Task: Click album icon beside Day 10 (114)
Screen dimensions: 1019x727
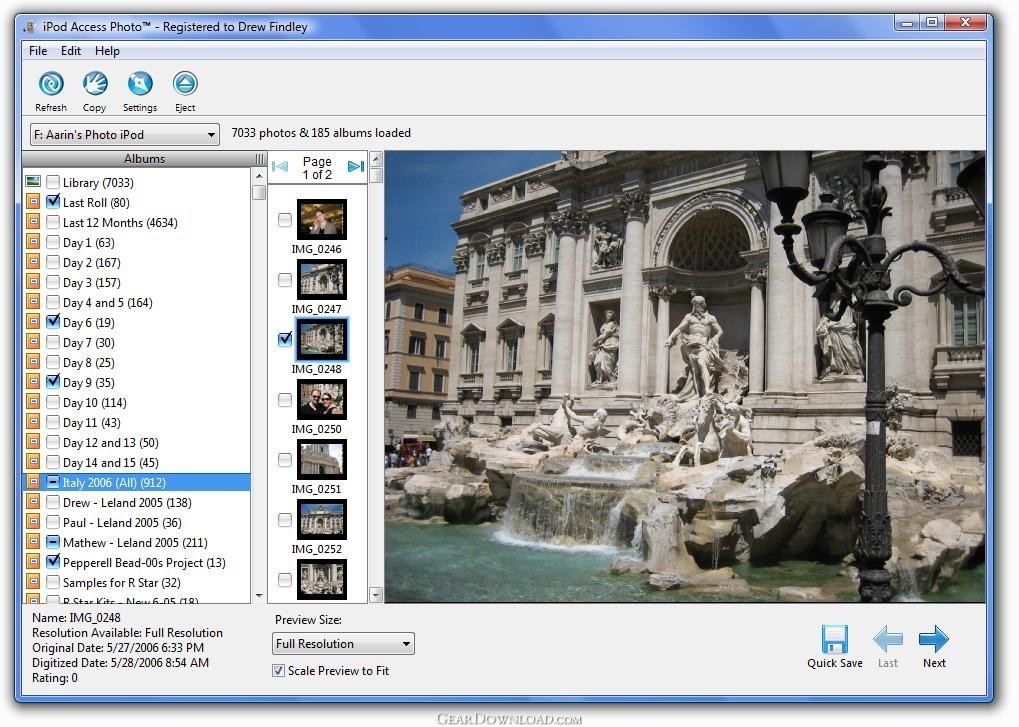Action: [33, 402]
